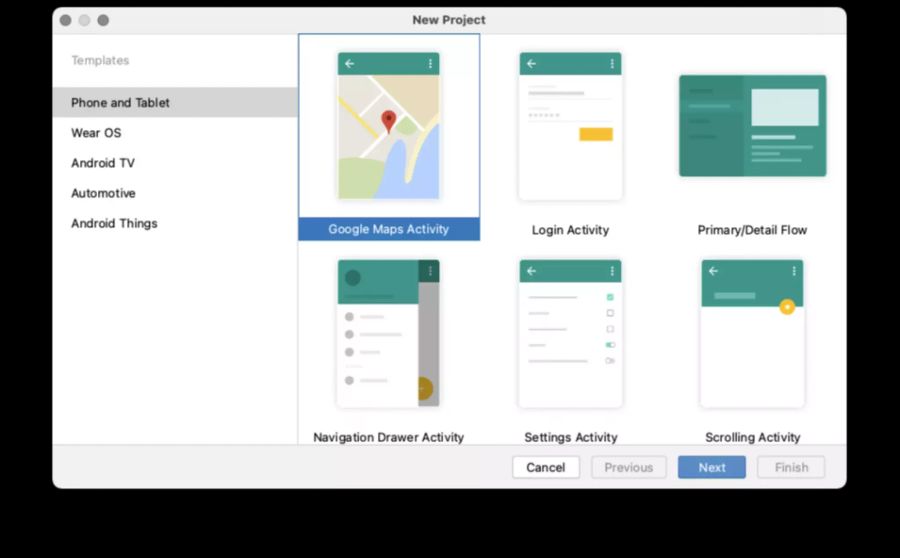Click the Login Activity label
The image size is (900, 558).
click(x=570, y=230)
